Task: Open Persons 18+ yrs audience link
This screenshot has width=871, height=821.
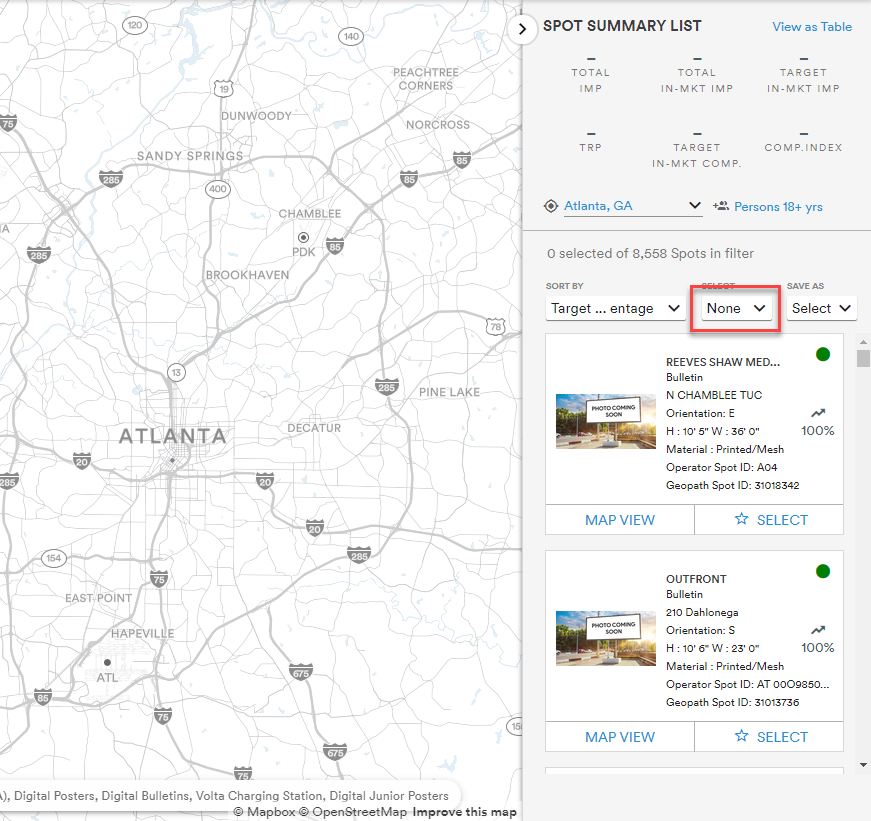Action: 778,207
